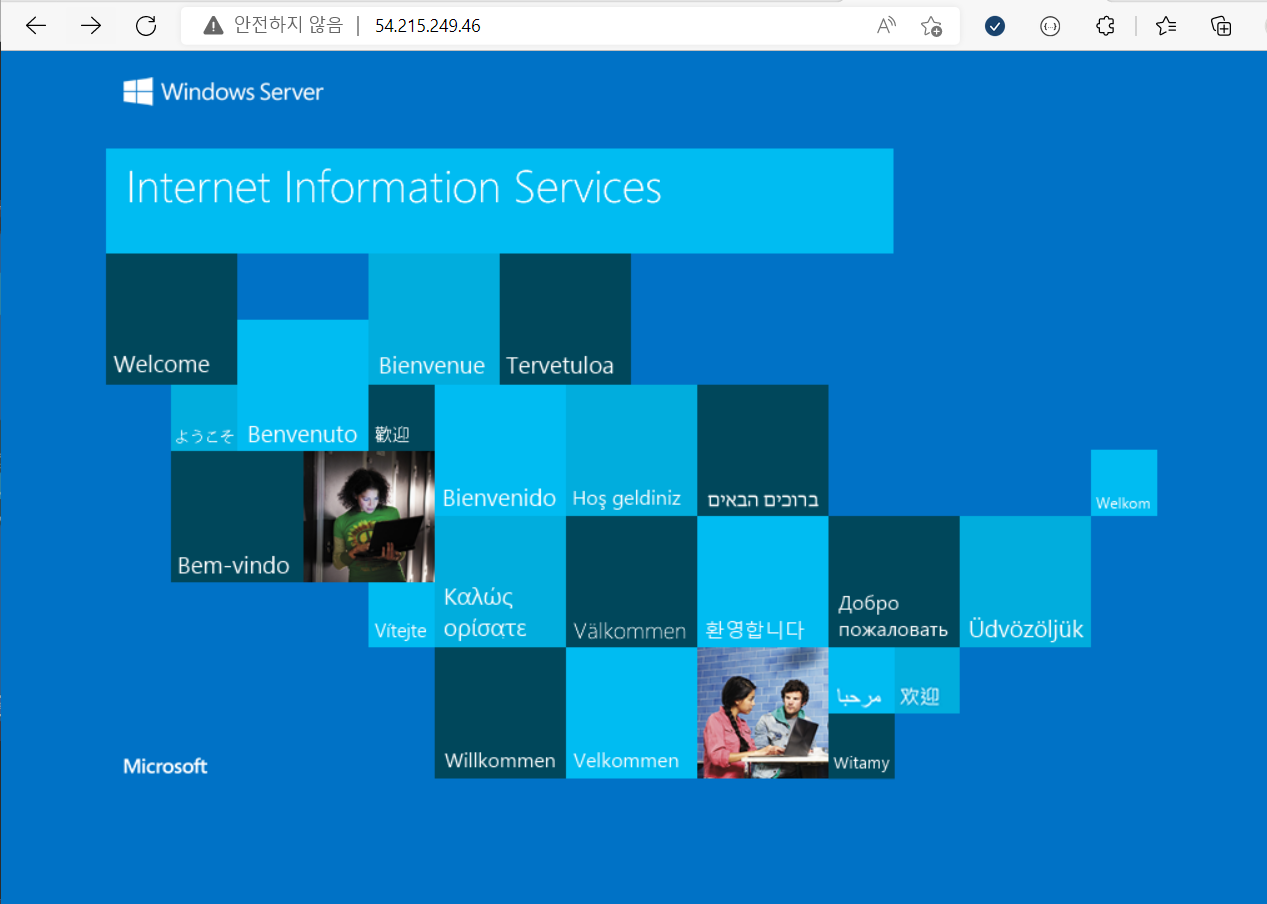Click the Bem-vindo tile
Image resolution: width=1267 pixels, height=904 pixels.
tap(237, 516)
